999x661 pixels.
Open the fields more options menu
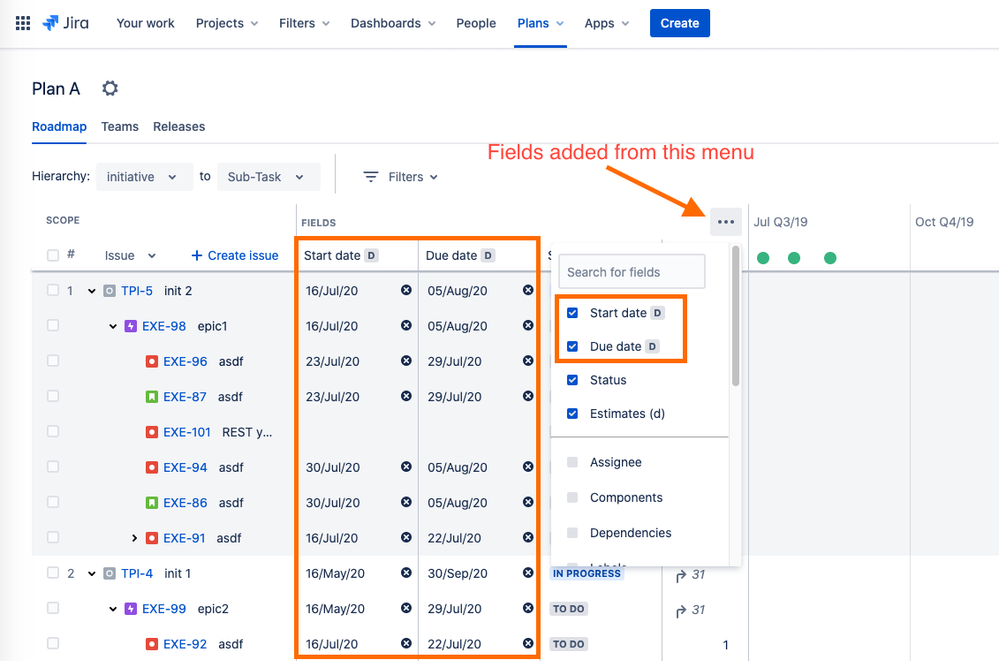(x=726, y=222)
